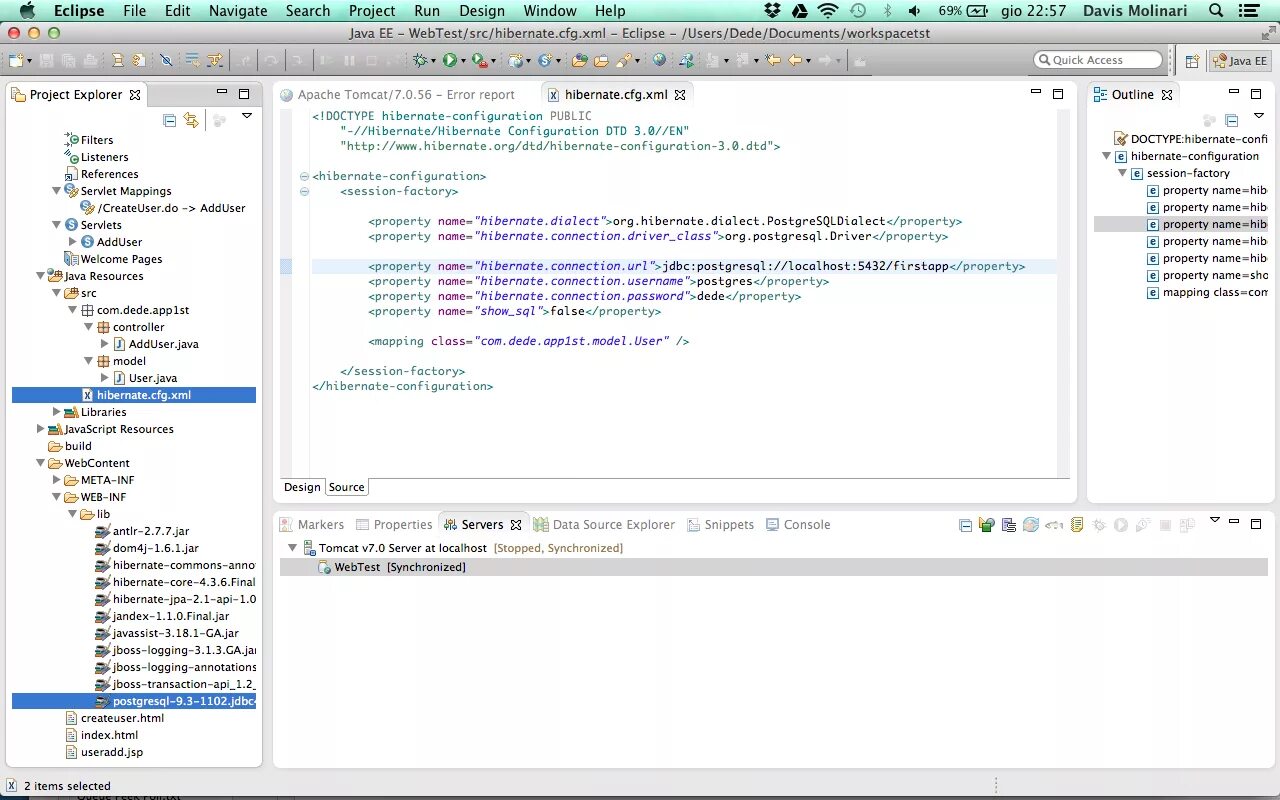The image size is (1280, 800).
Task: Select mapping class node in Outline
Action: click(1206, 293)
